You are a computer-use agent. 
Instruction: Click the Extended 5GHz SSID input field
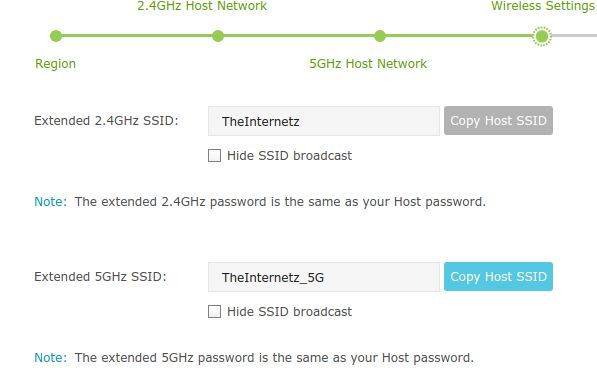[324, 277]
